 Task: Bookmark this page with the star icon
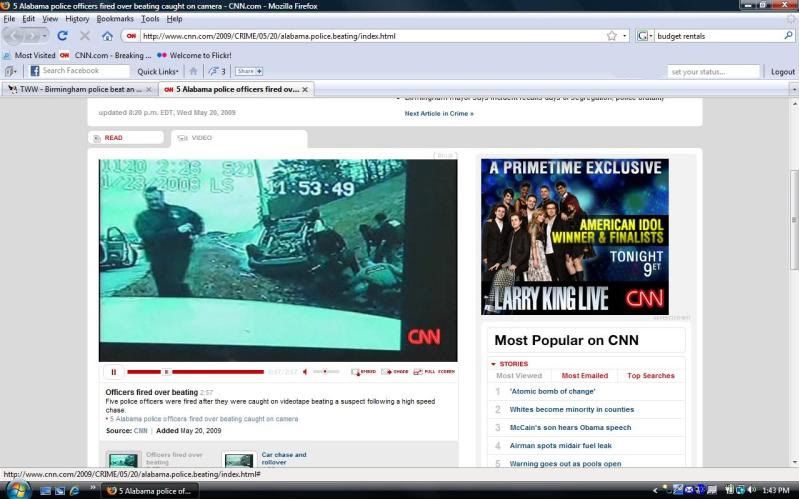point(611,36)
